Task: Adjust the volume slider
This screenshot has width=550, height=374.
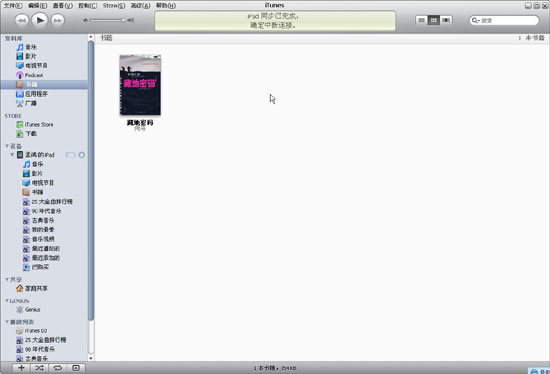Action: (x=108, y=20)
